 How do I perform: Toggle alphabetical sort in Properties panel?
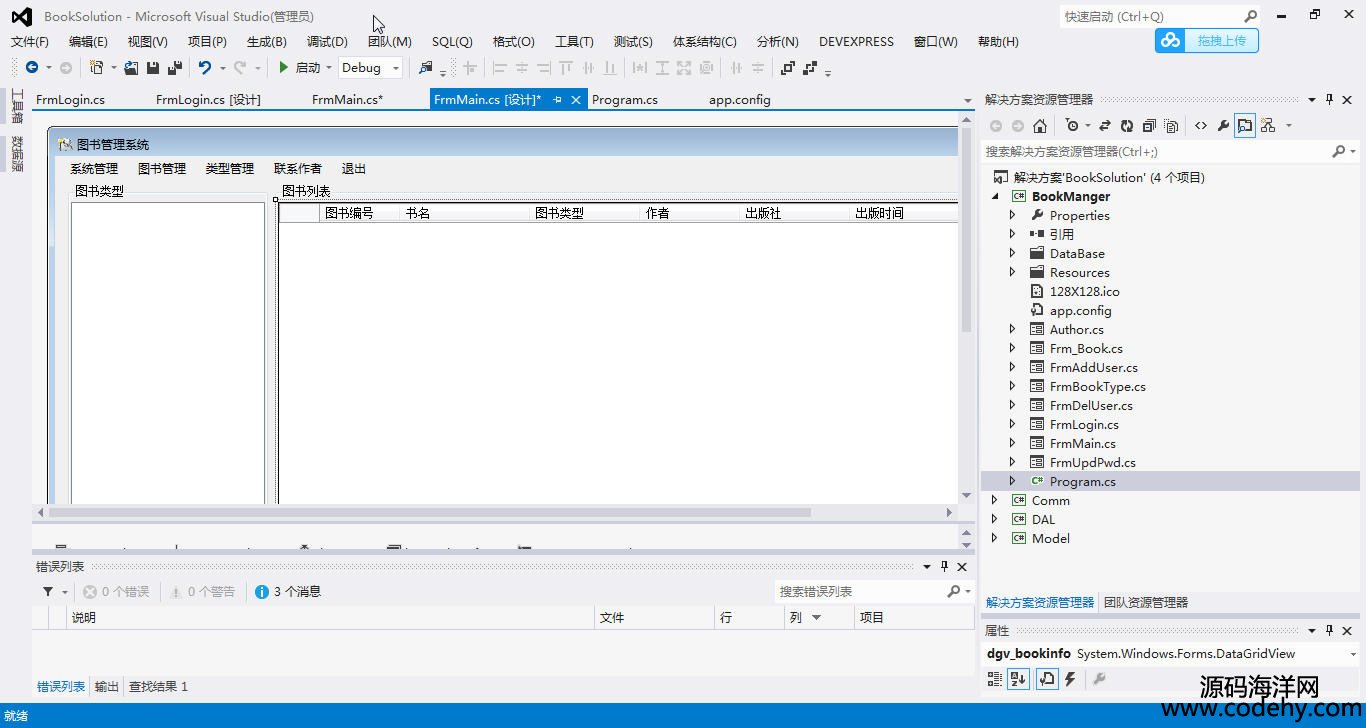click(1018, 680)
